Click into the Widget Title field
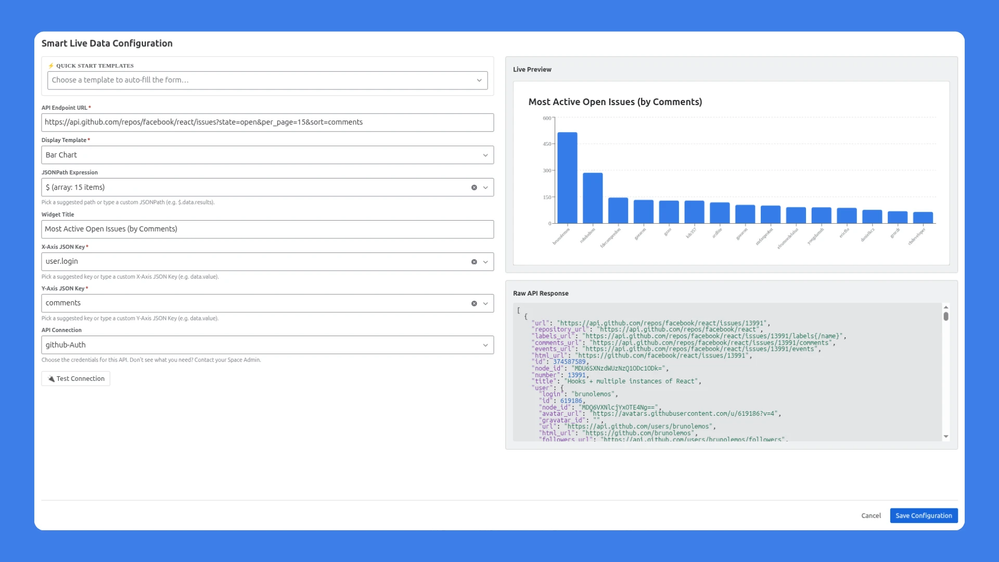The width and height of the screenshot is (999, 562). point(268,229)
